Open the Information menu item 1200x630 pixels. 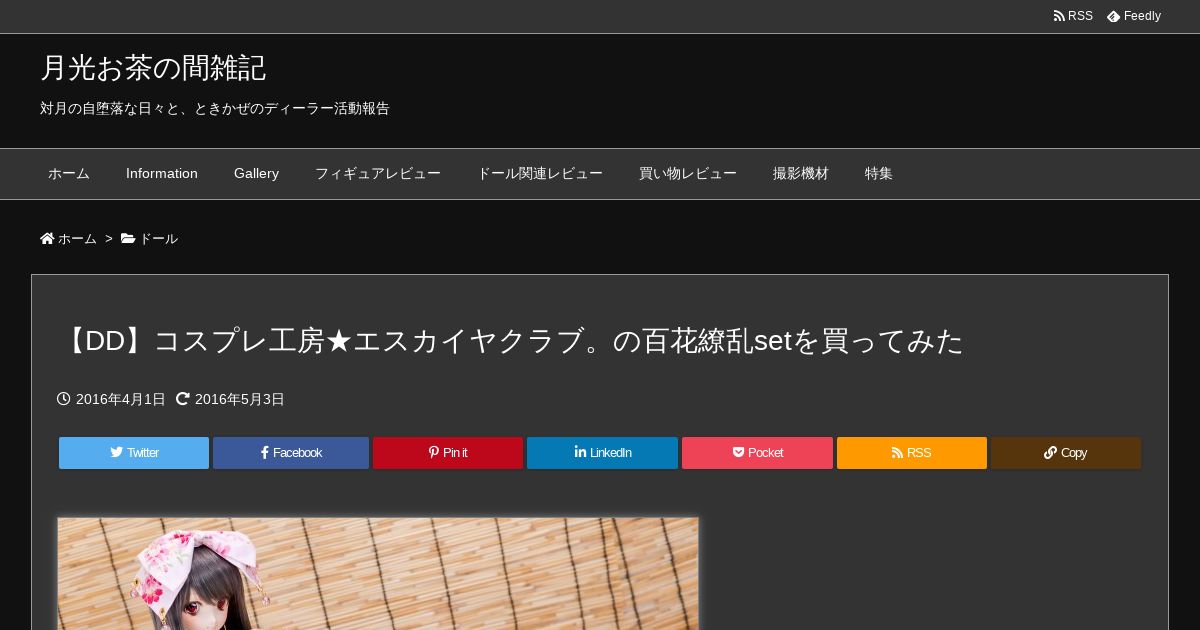tap(162, 174)
